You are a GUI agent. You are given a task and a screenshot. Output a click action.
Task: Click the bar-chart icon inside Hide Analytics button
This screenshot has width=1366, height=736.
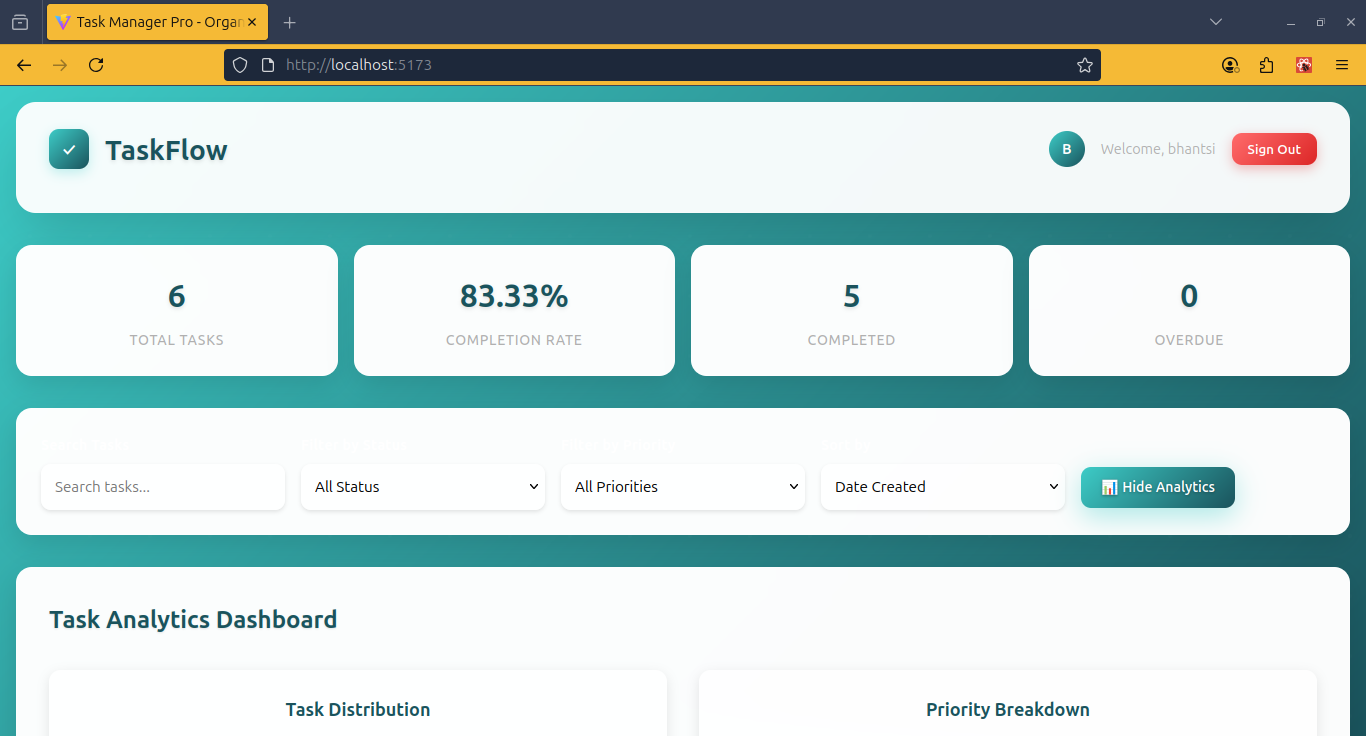[x=1108, y=487]
